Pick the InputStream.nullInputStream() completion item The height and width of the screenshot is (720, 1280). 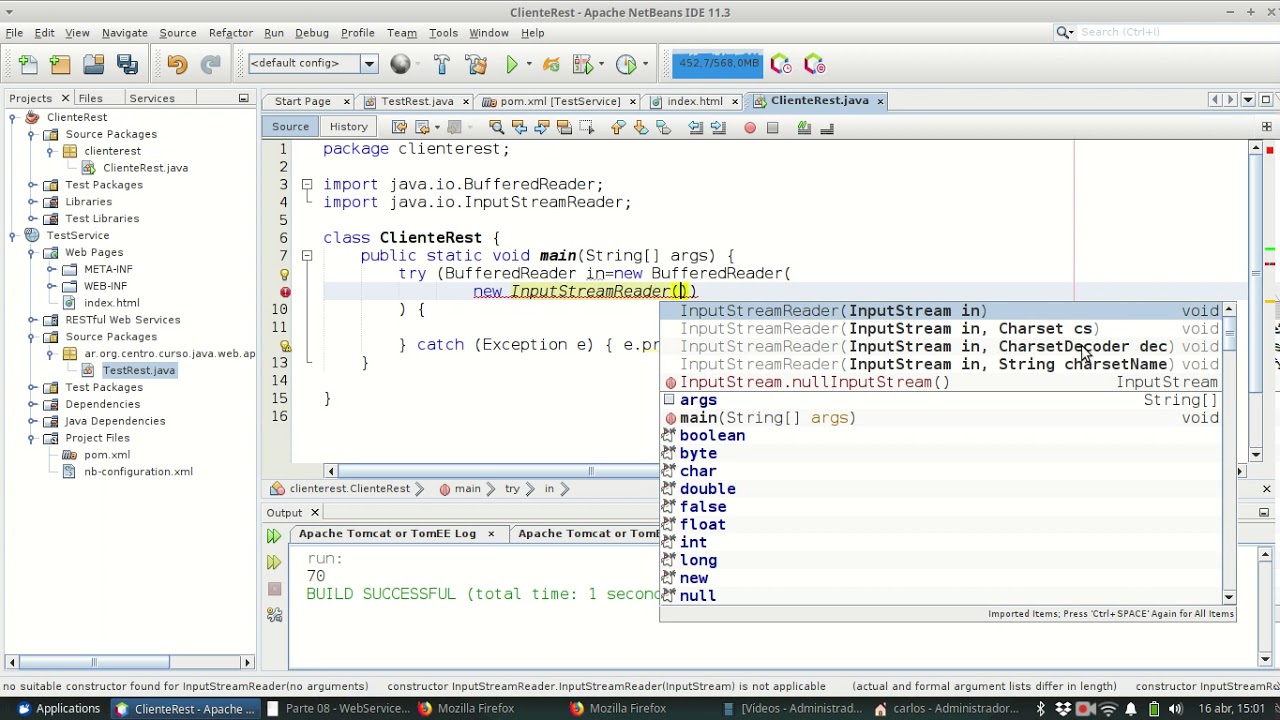(941, 382)
